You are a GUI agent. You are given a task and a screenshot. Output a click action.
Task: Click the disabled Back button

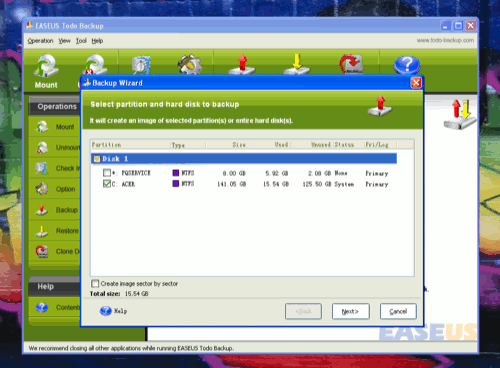303,311
